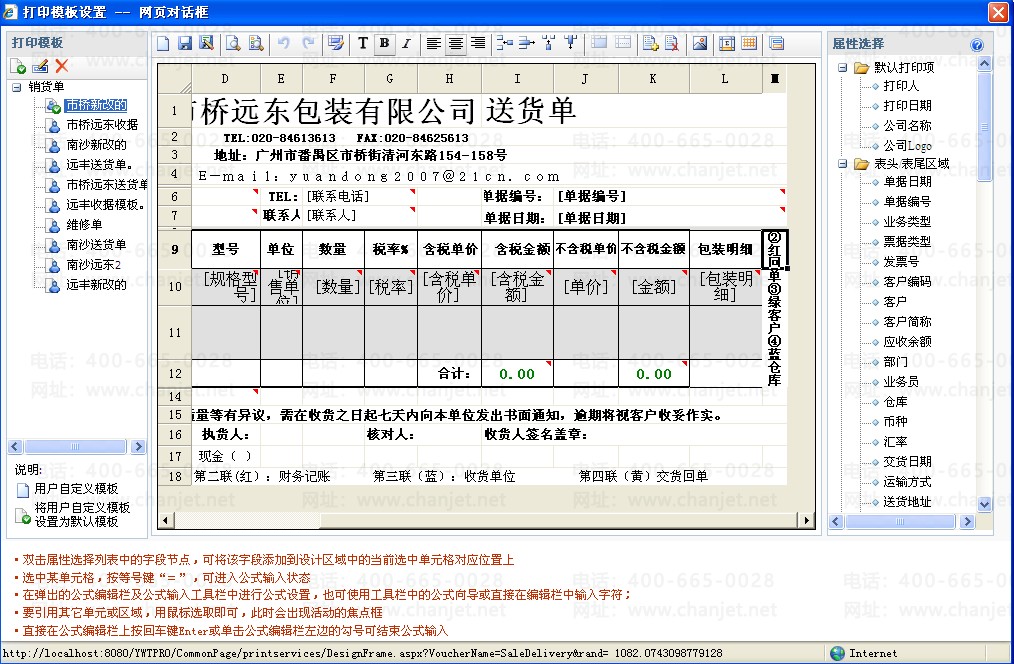Click template list horizontal scrollbar thumb
The width and height of the screenshot is (1014, 664).
click(76, 447)
